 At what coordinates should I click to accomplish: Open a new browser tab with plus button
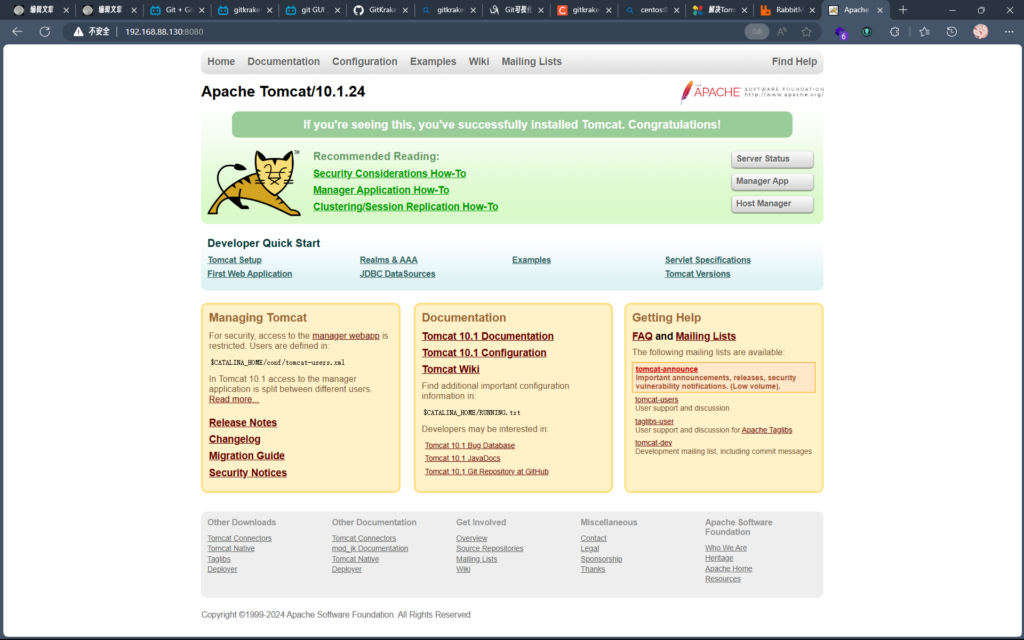tap(903, 10)
